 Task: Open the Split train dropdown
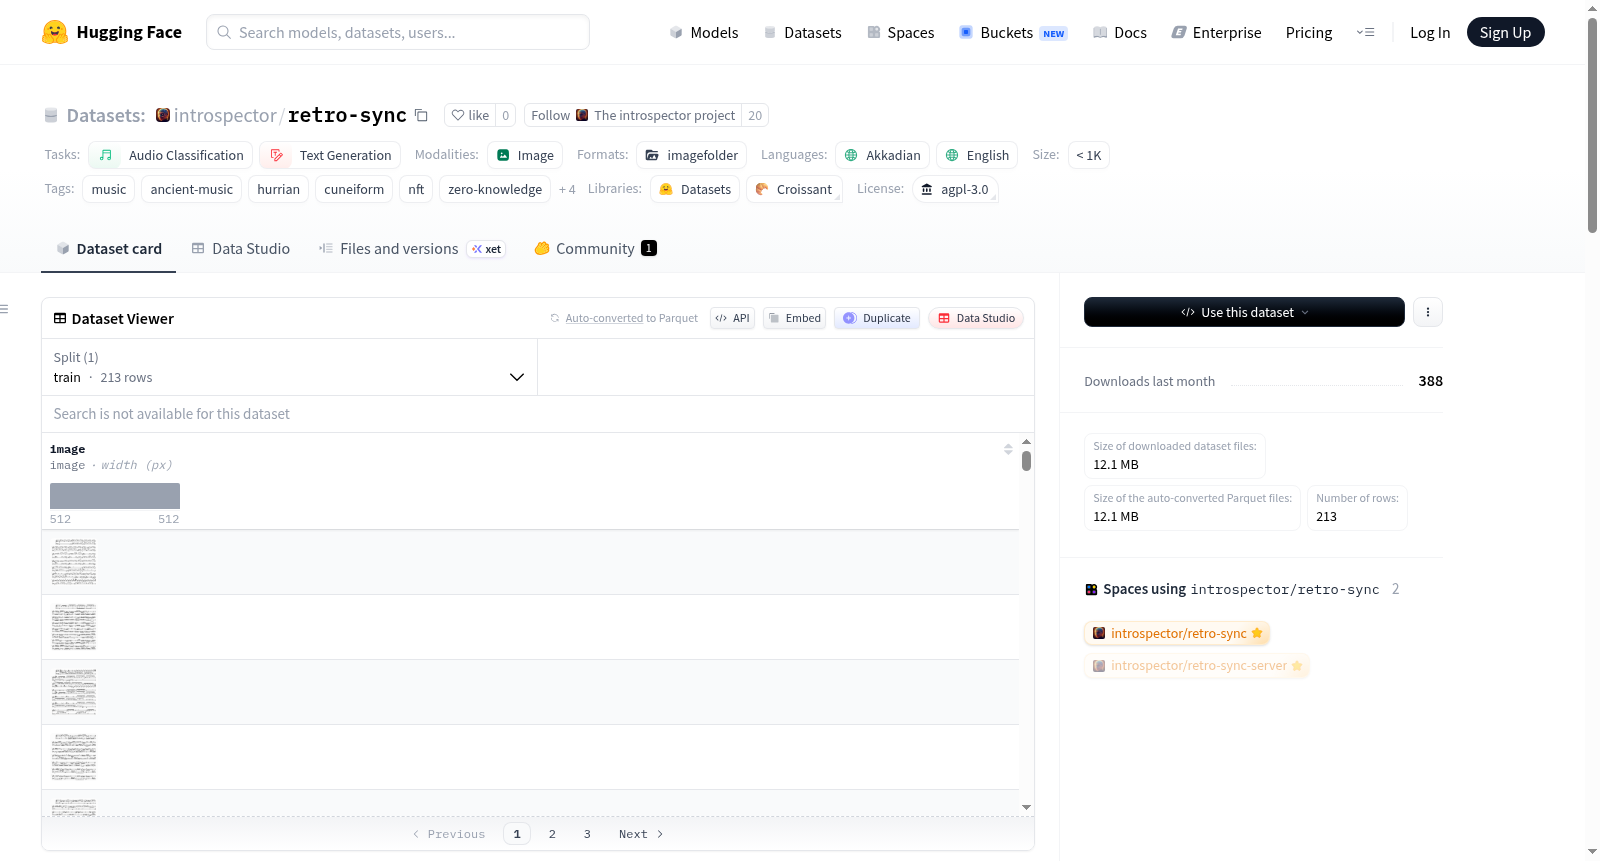pos(289,367)
